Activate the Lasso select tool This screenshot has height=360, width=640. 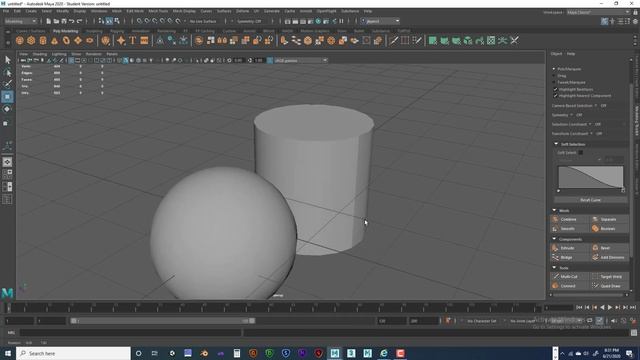tap(7, 73)
